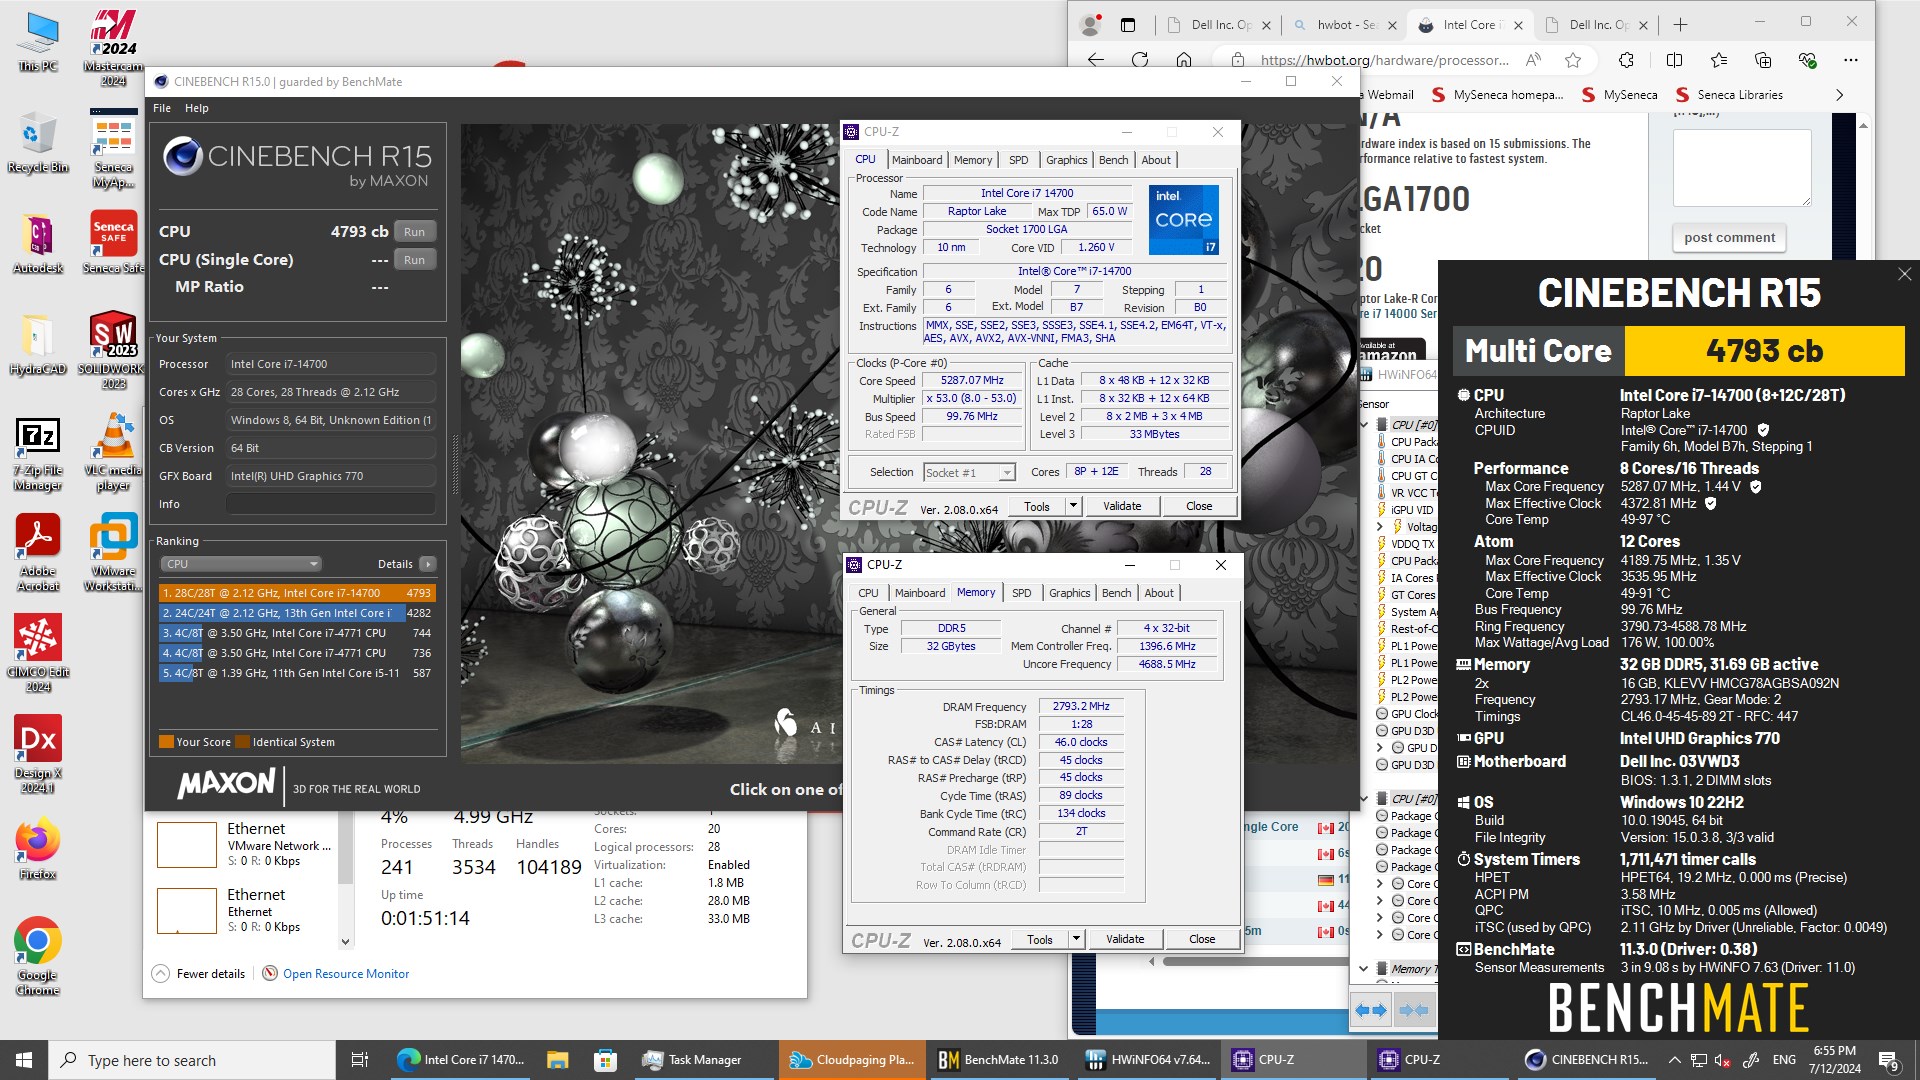The image size is (1920, 1080).
Task: Open File Explorer from taskbar
Action: click(558, 1060)
